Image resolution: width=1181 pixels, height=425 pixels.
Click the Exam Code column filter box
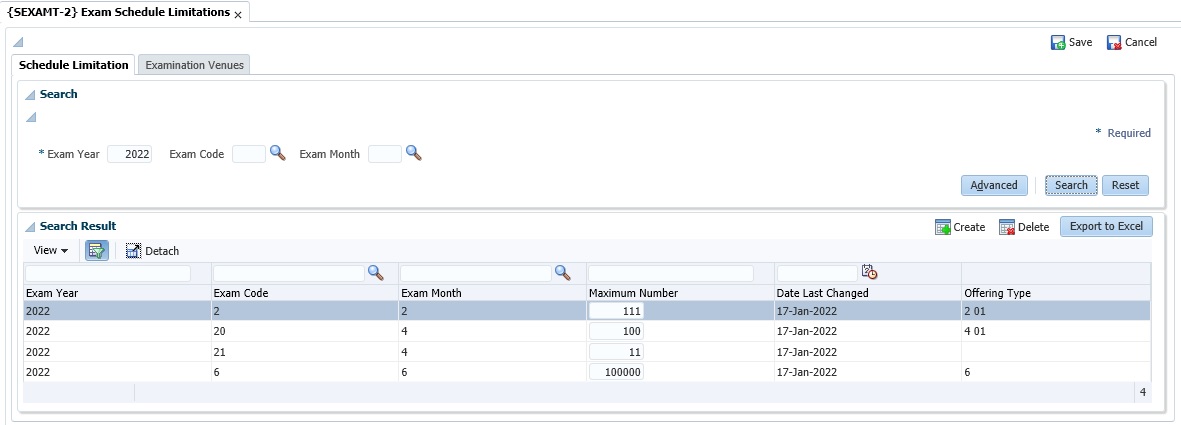pos(289,273)
